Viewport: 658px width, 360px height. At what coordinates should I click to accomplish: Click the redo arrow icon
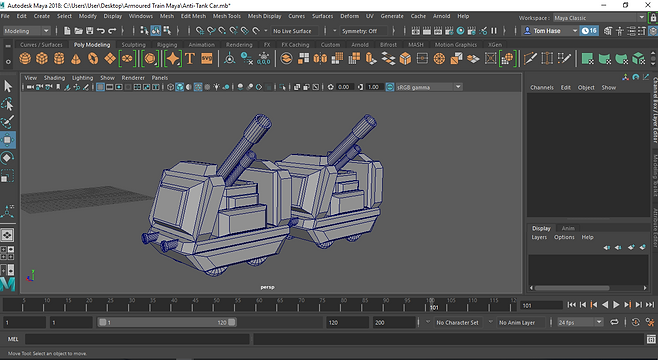click(x=112, y=31)
